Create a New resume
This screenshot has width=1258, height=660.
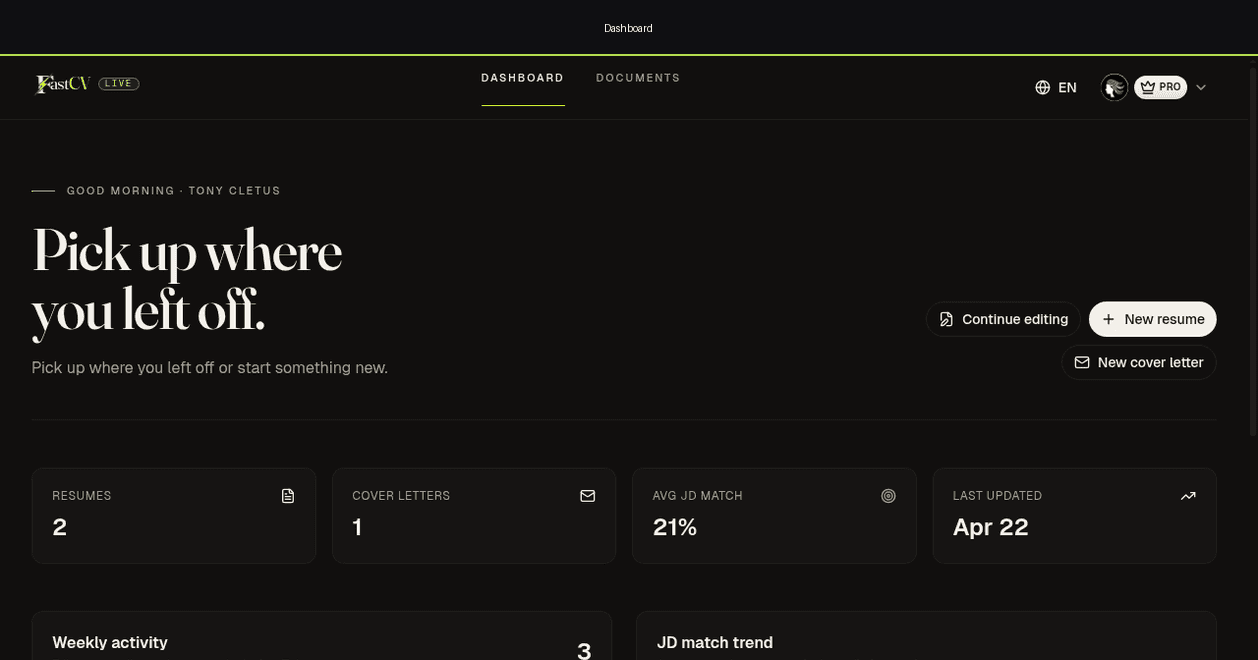click(1153, 319)
